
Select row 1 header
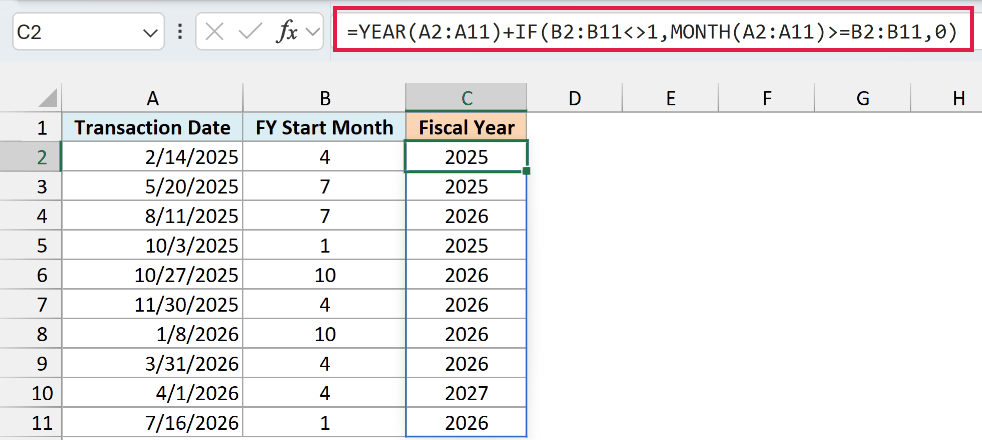[x=31, y=128]
